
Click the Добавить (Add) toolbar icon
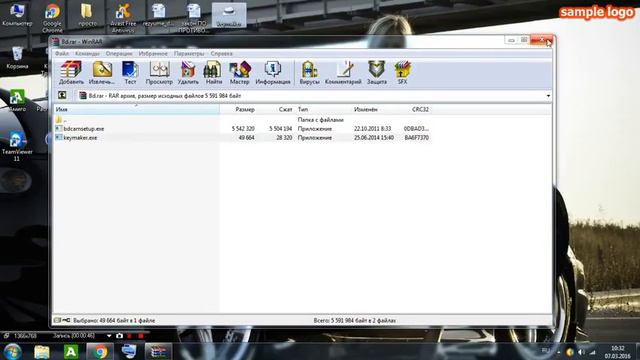coord(71,73)
